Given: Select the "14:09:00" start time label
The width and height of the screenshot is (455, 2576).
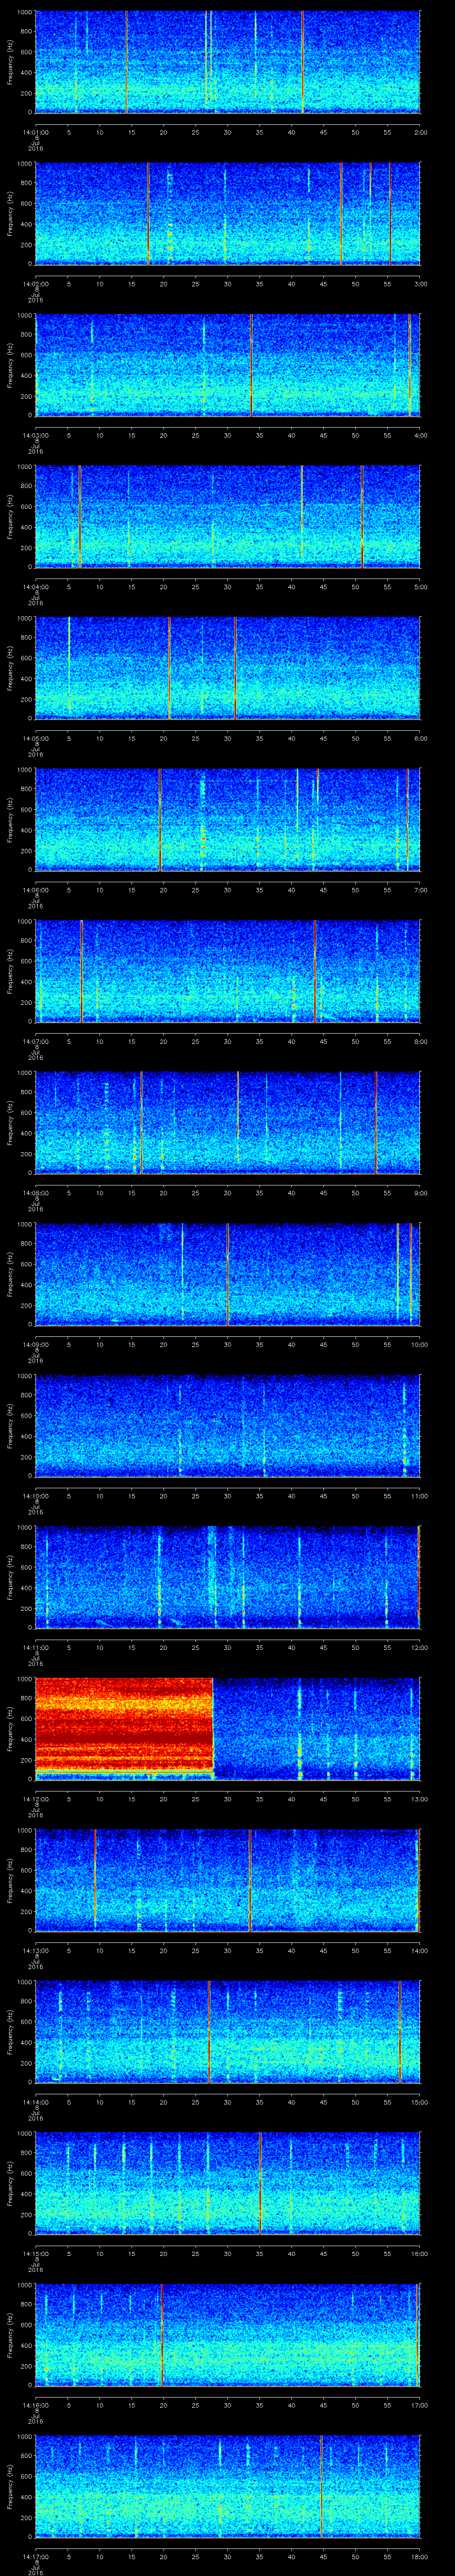Looking at the screenshot, I should (35, 1344).
